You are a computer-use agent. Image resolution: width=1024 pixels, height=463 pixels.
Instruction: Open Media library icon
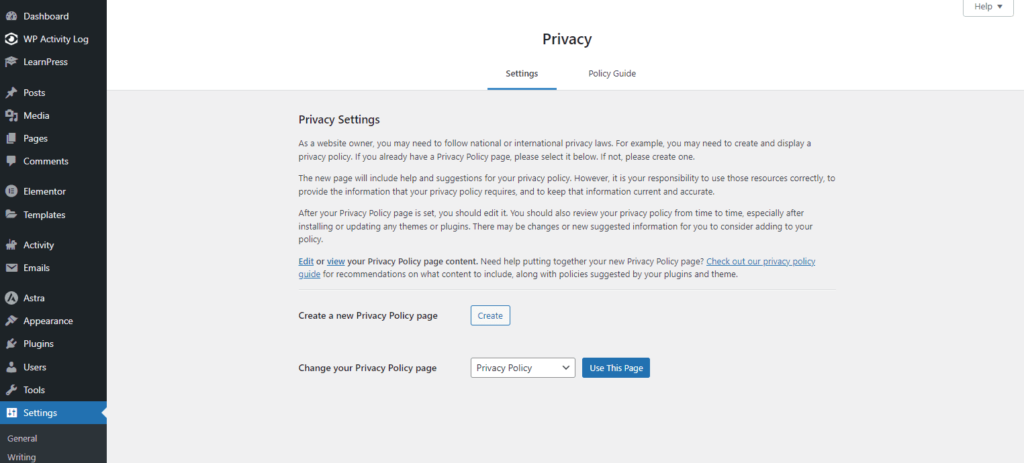click(x=11, y=116)
